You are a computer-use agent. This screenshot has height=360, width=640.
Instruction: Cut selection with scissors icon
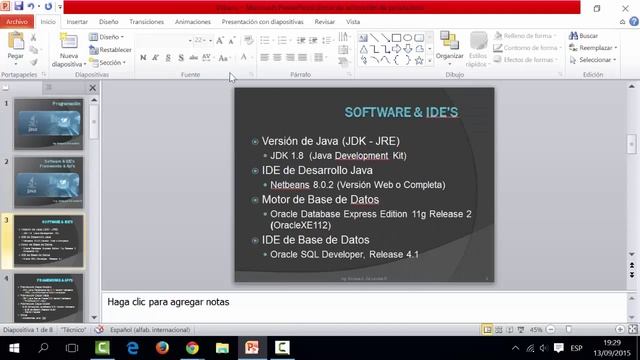33,38
